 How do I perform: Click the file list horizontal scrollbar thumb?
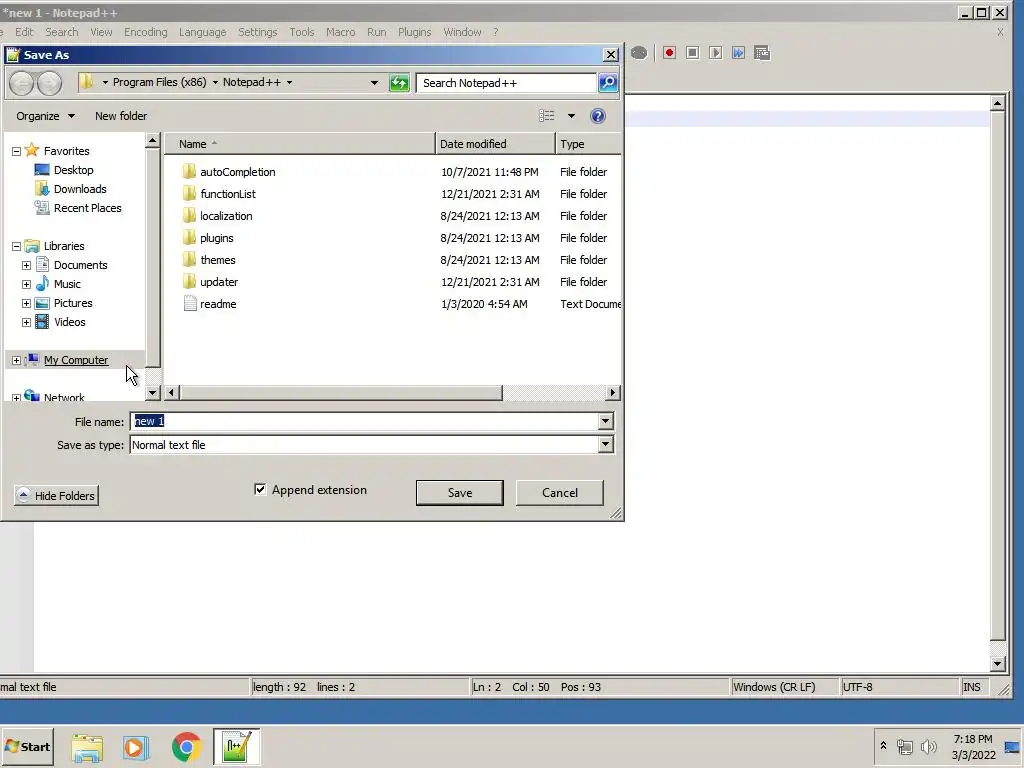click(x=341, y=392)
